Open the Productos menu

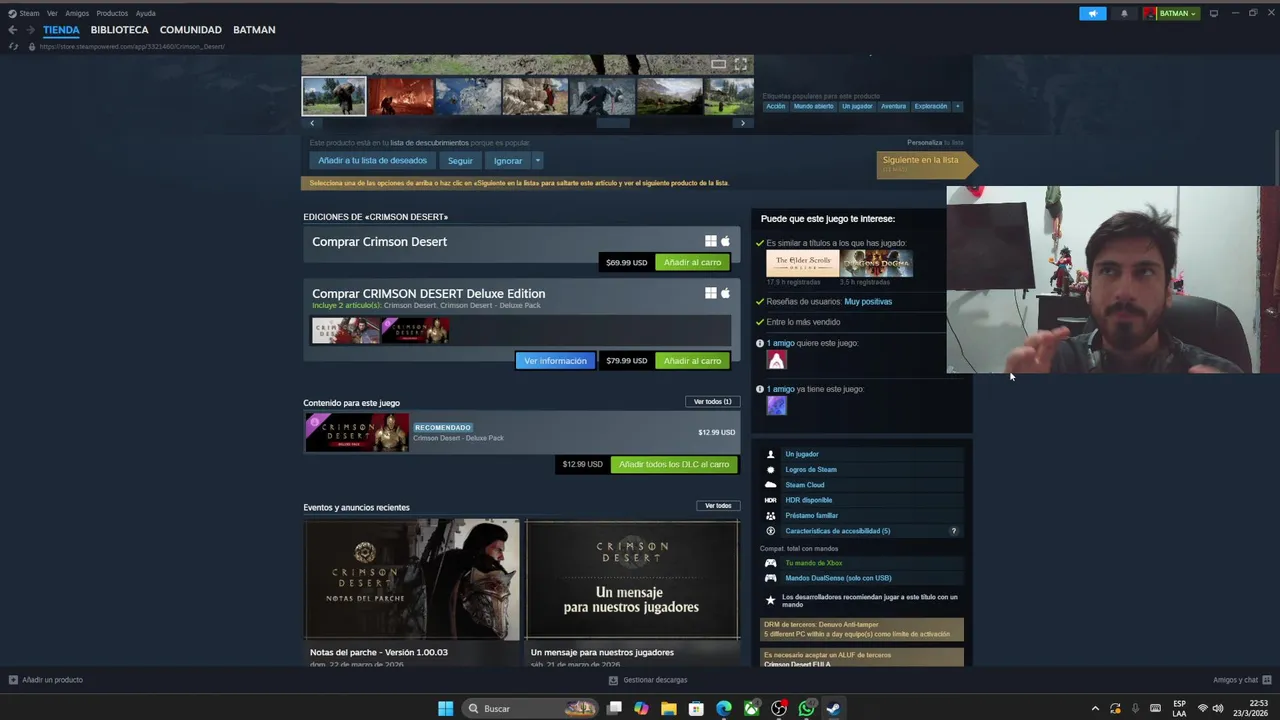point(112,13)
